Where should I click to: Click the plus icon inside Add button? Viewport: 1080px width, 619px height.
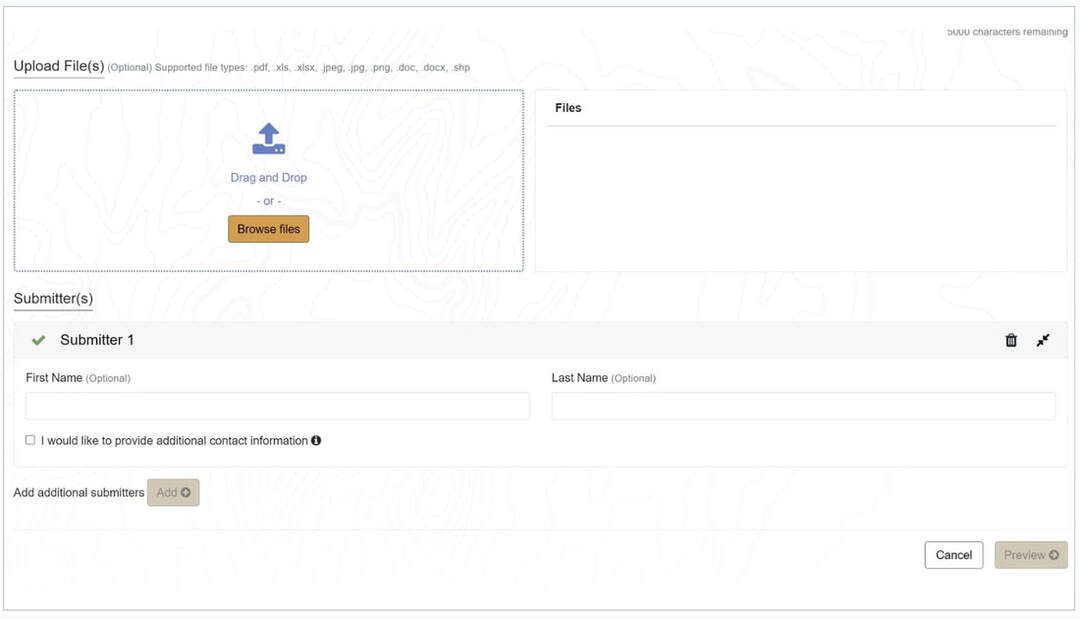coord(186,492)
